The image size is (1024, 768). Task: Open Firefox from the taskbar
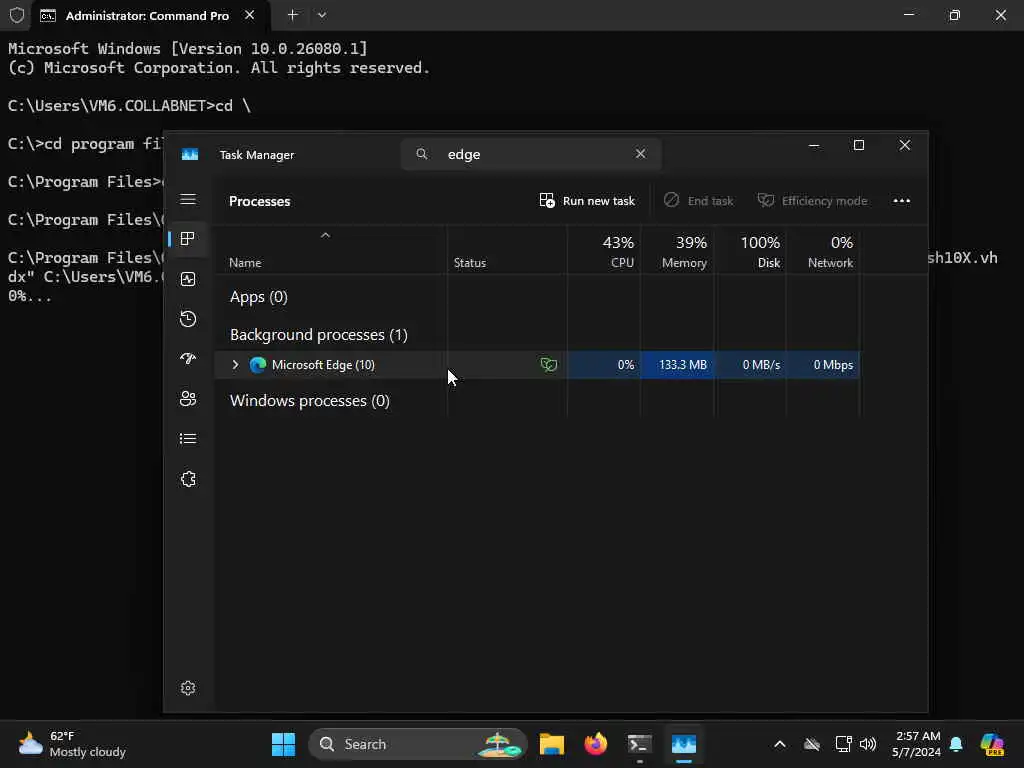[x=596, y=744]
